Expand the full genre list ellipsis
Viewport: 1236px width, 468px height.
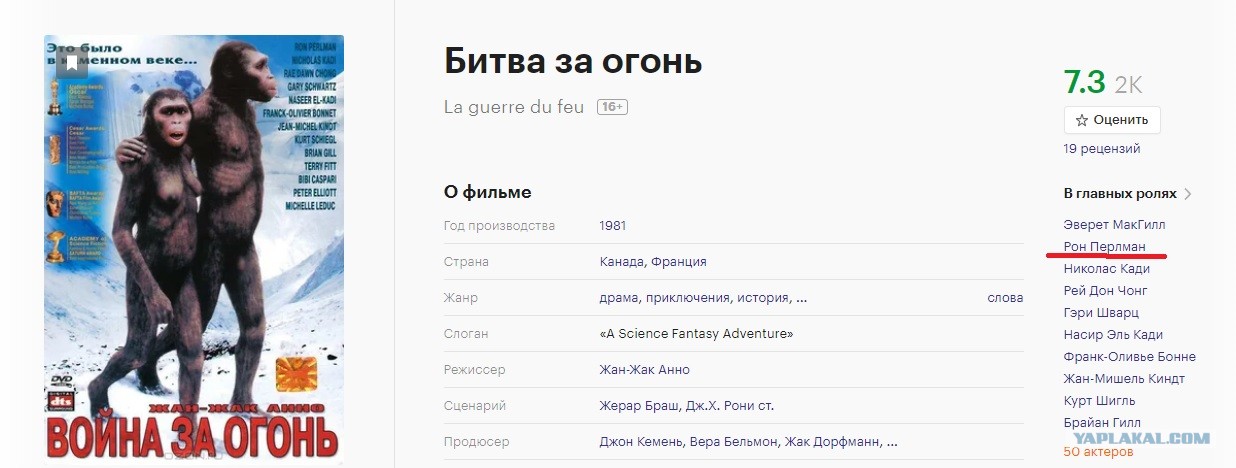point(802,298)
